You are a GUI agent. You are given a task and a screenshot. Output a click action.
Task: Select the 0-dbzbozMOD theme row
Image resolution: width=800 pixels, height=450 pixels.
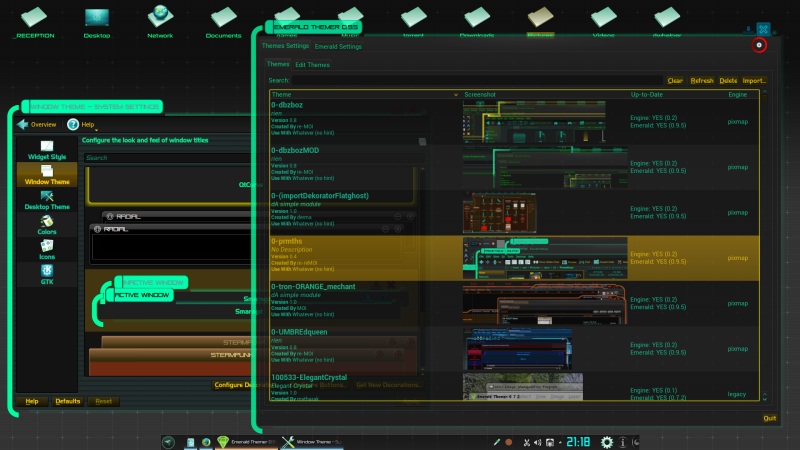[514, 167]
